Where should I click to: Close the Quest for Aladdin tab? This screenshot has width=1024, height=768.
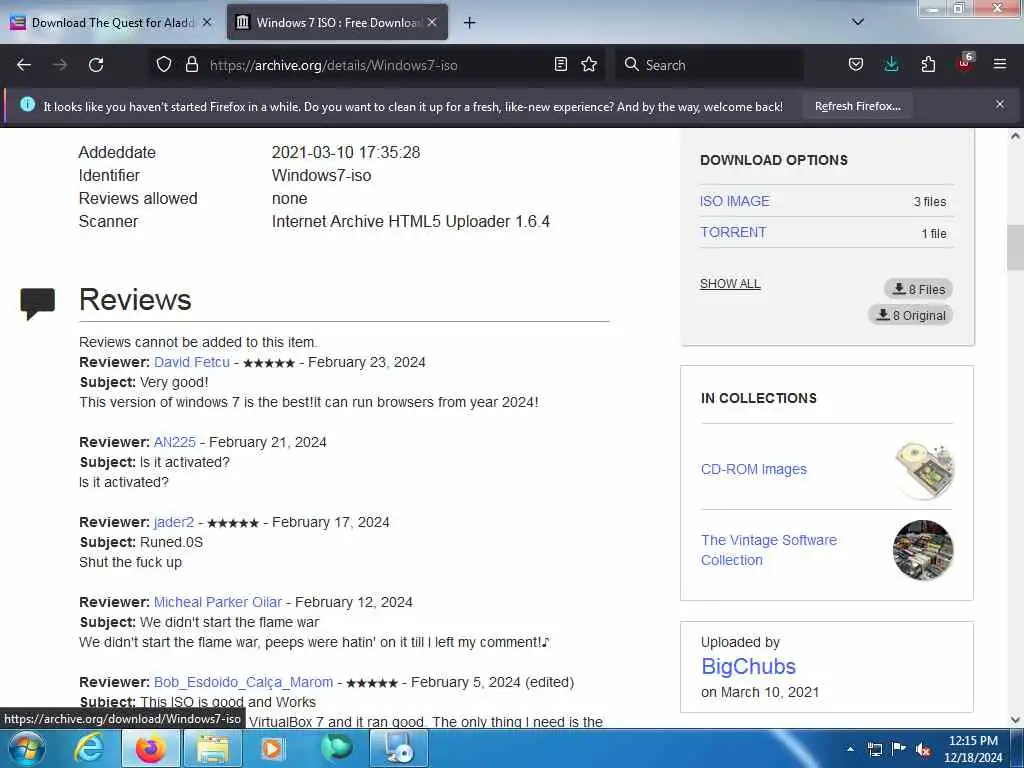[207, 22]
